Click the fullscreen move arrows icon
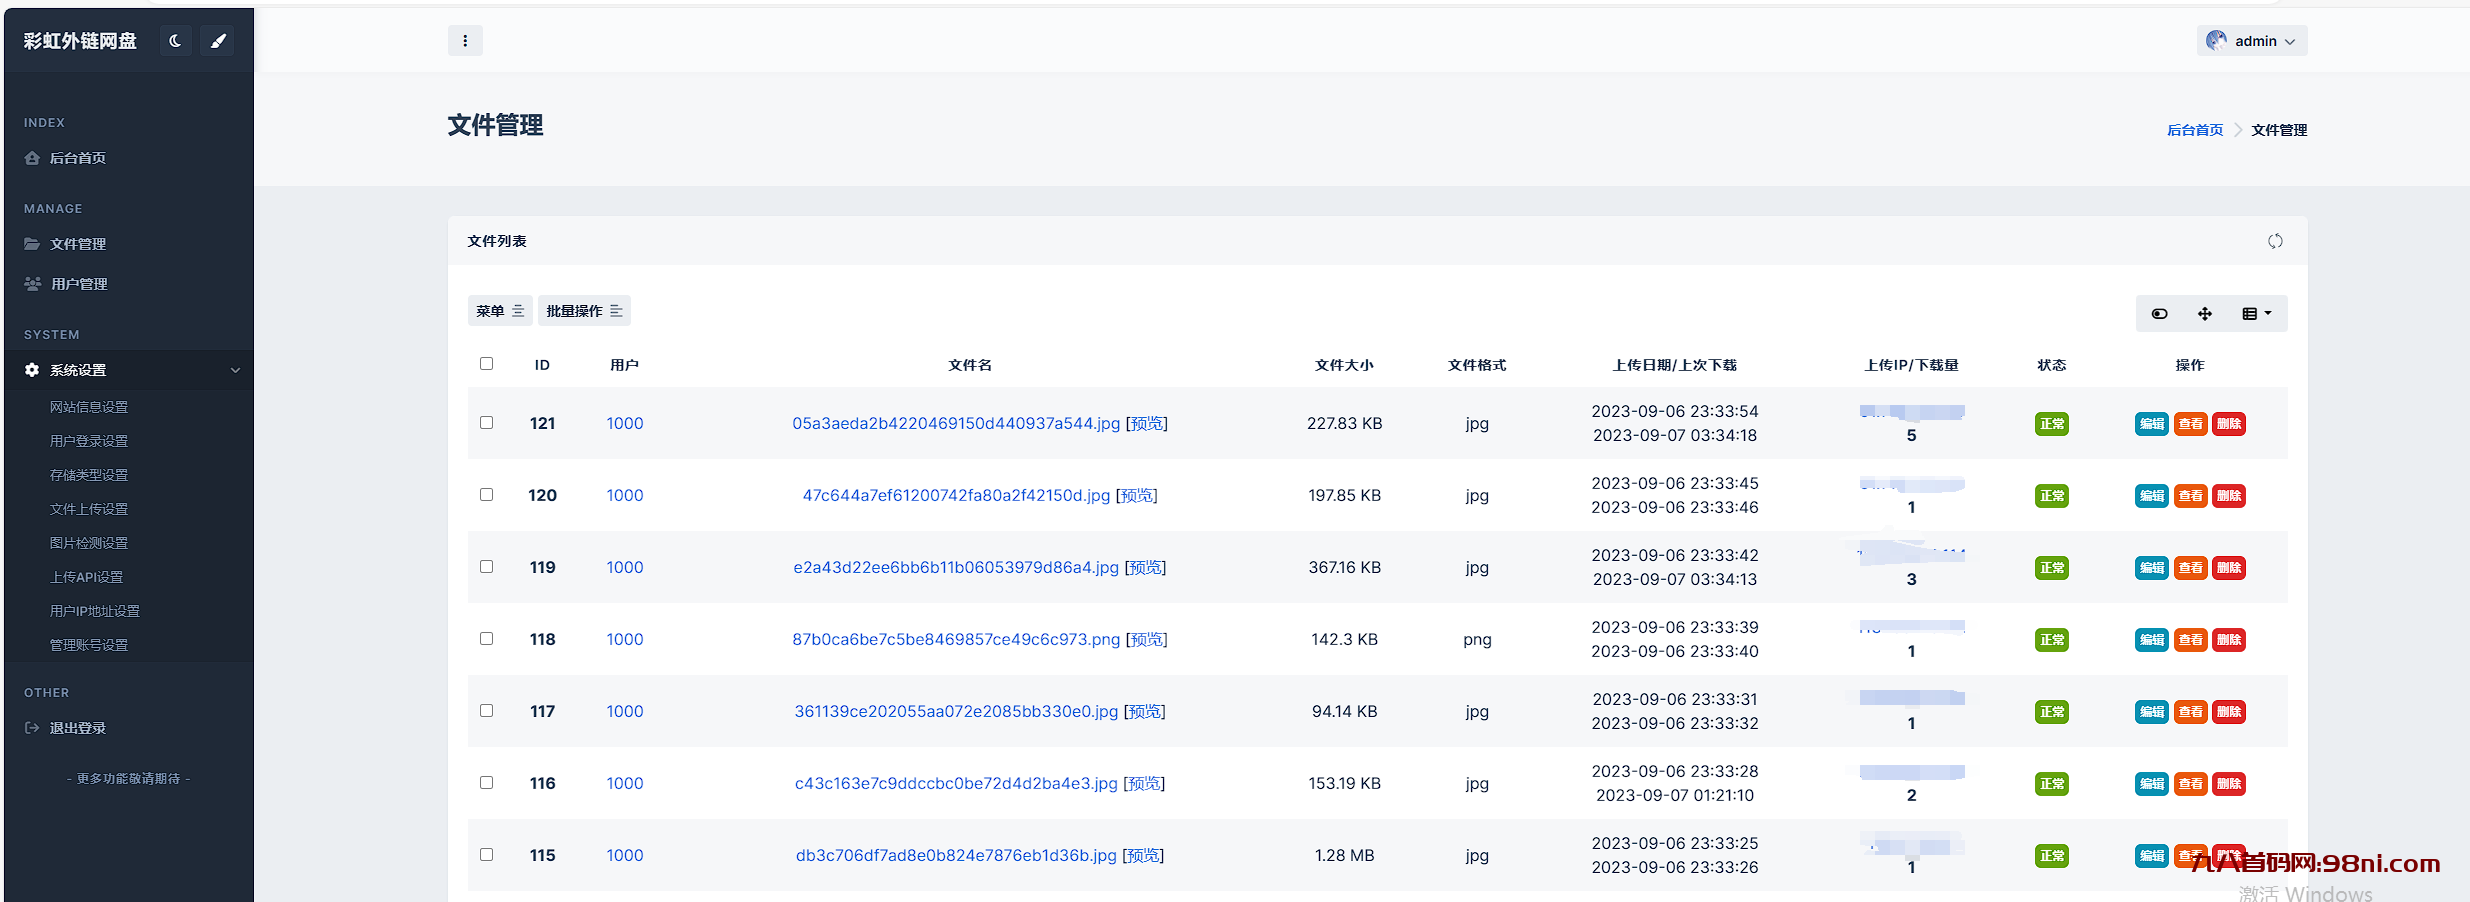Viewport: 2470px width, 902px height. (x=2205, y=314)
